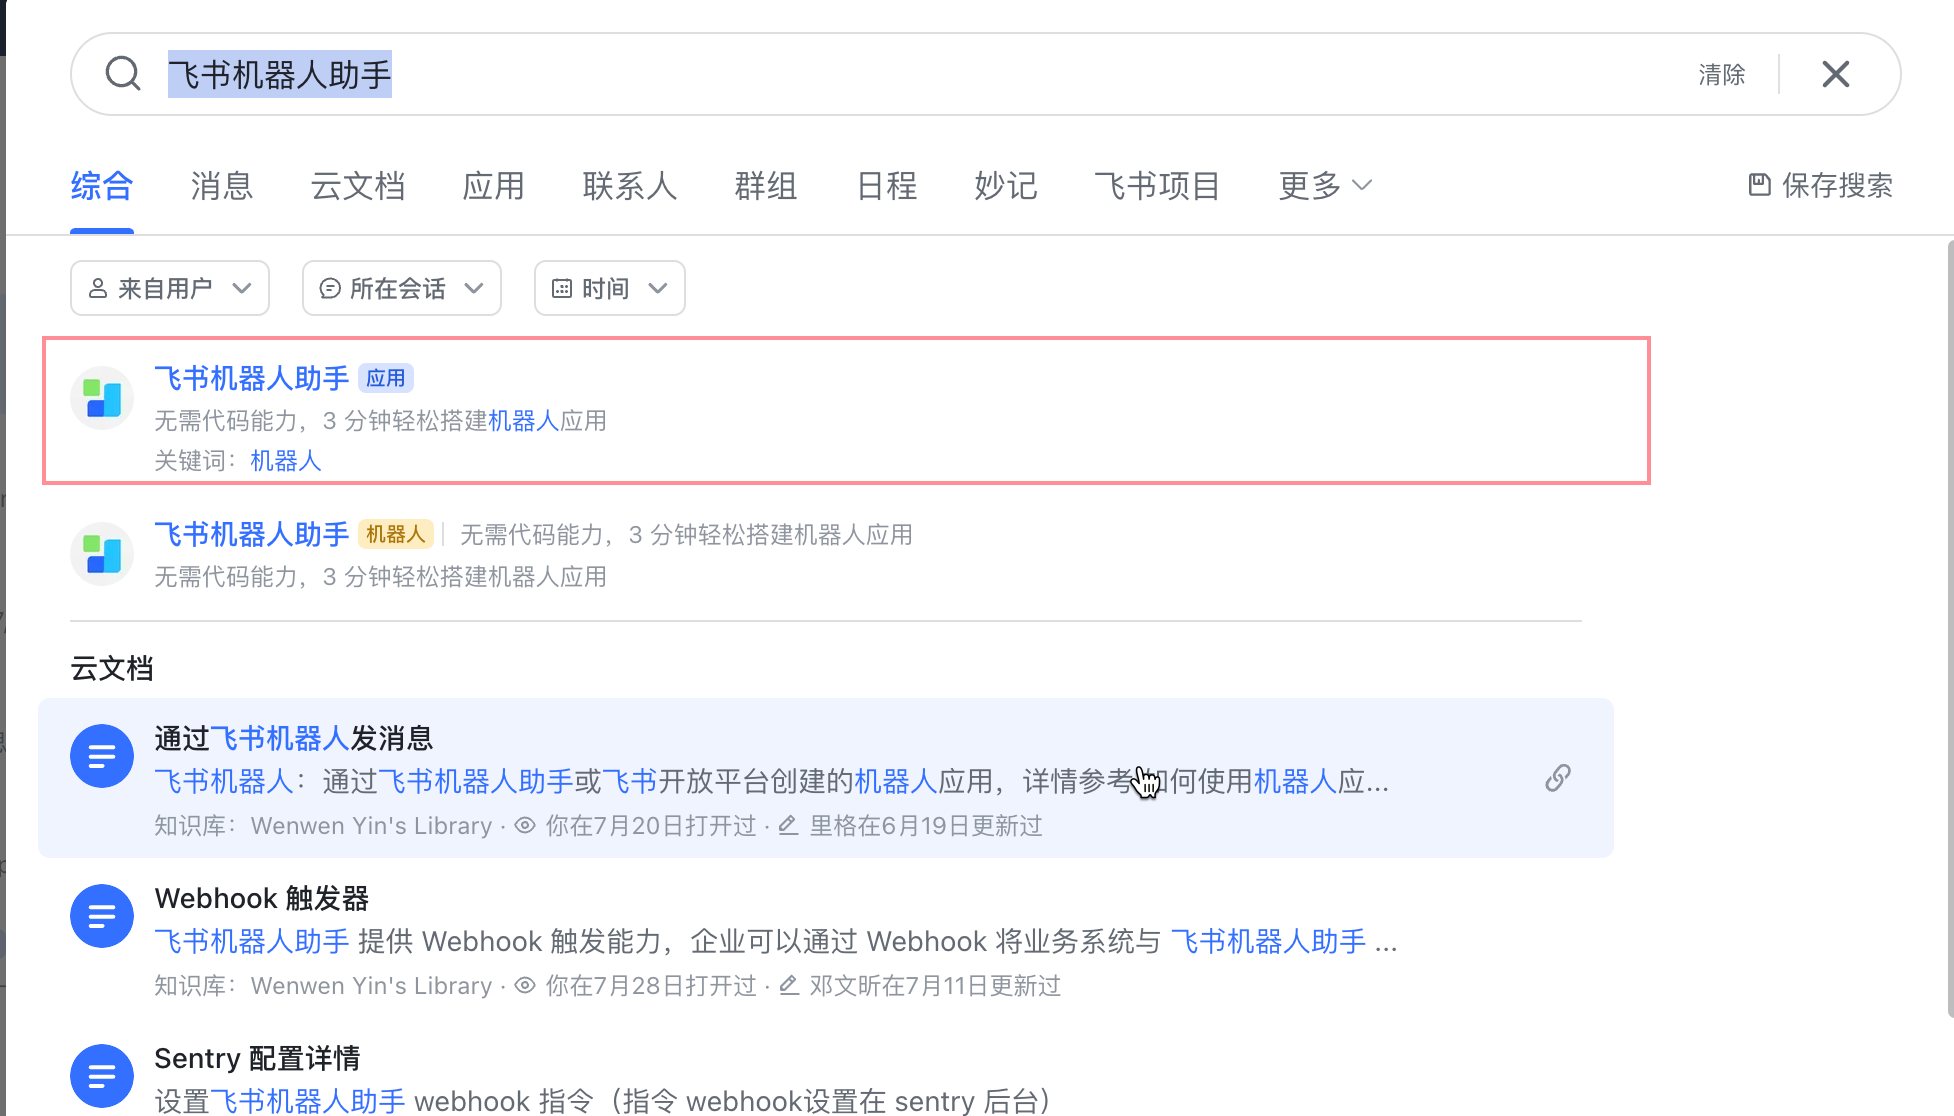The width and height of the screenshot is (1954, 1116).
Task: Open 飞书机器人助手 result tagged 机器人
Action: coord(826,554)
